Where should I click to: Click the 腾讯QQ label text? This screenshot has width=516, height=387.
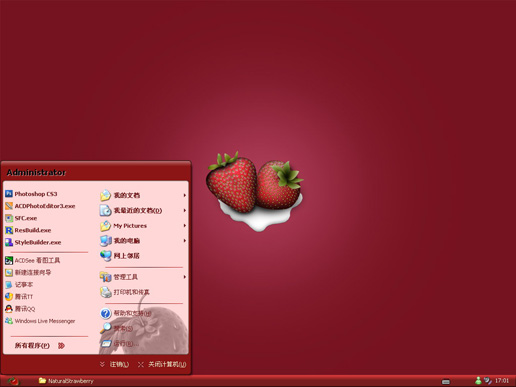[x=25, y=309]
